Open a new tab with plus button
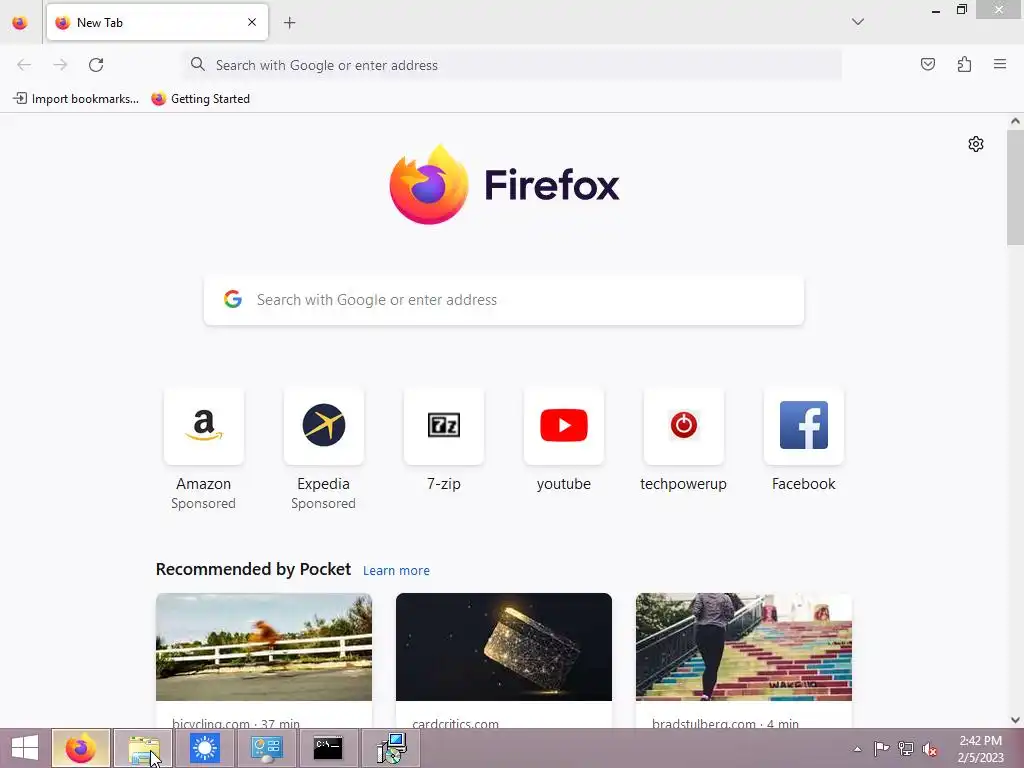 tap(289, 23)
